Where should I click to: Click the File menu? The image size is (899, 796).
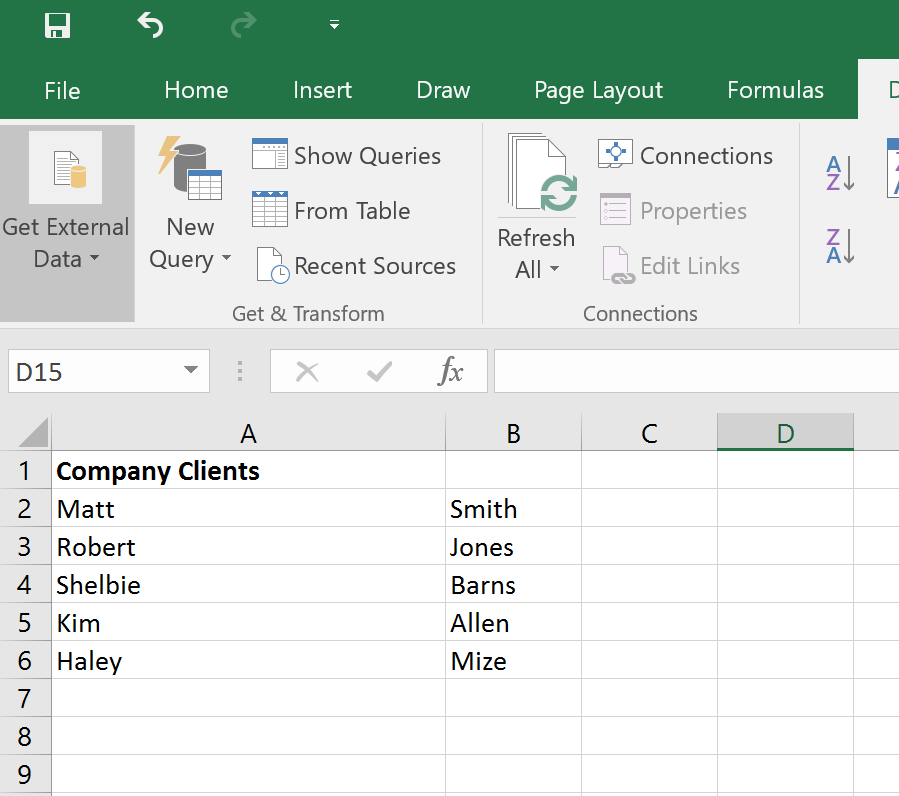click(62, 90)
